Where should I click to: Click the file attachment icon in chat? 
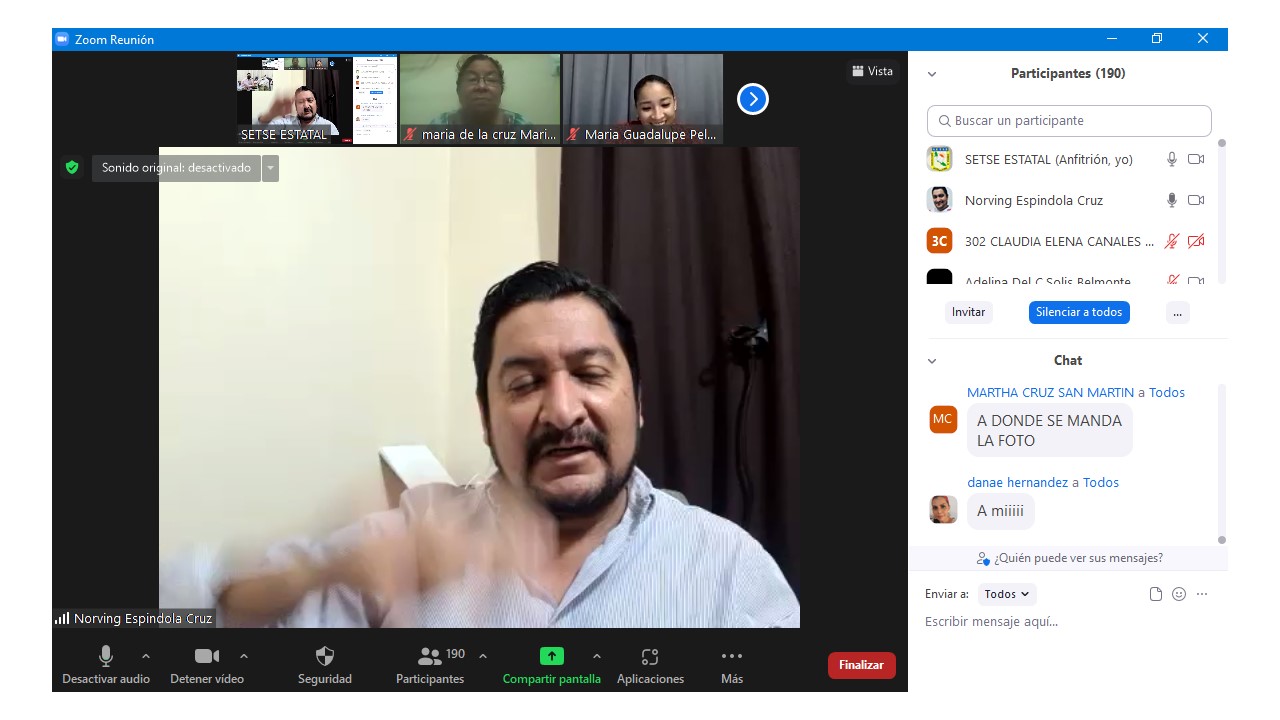(x=1156, y=594)
